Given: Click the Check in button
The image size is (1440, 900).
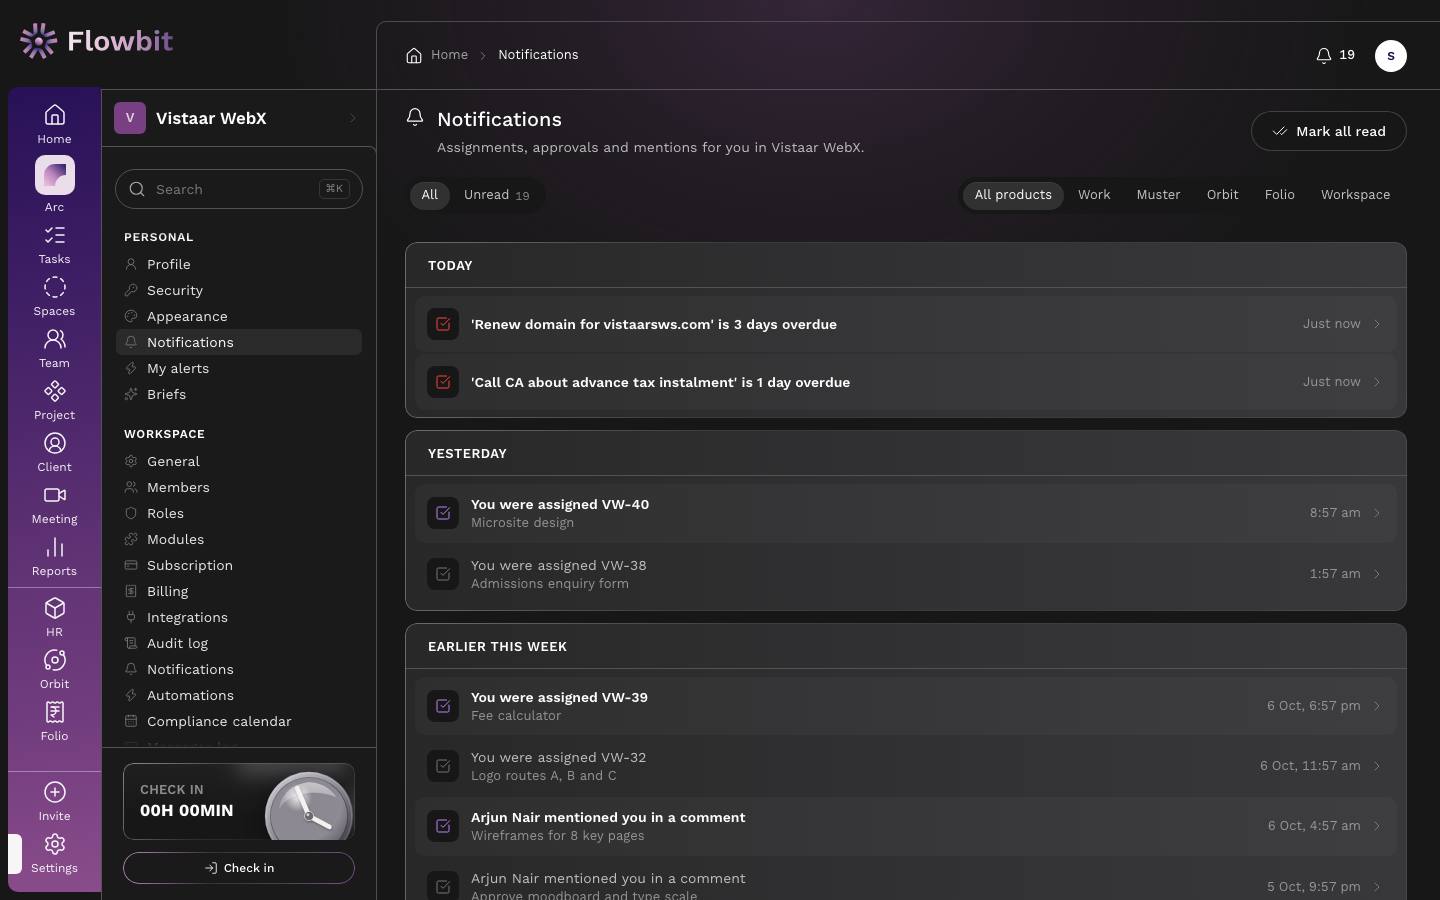Looking at the screenshot, I should click(x=239, y=868).
